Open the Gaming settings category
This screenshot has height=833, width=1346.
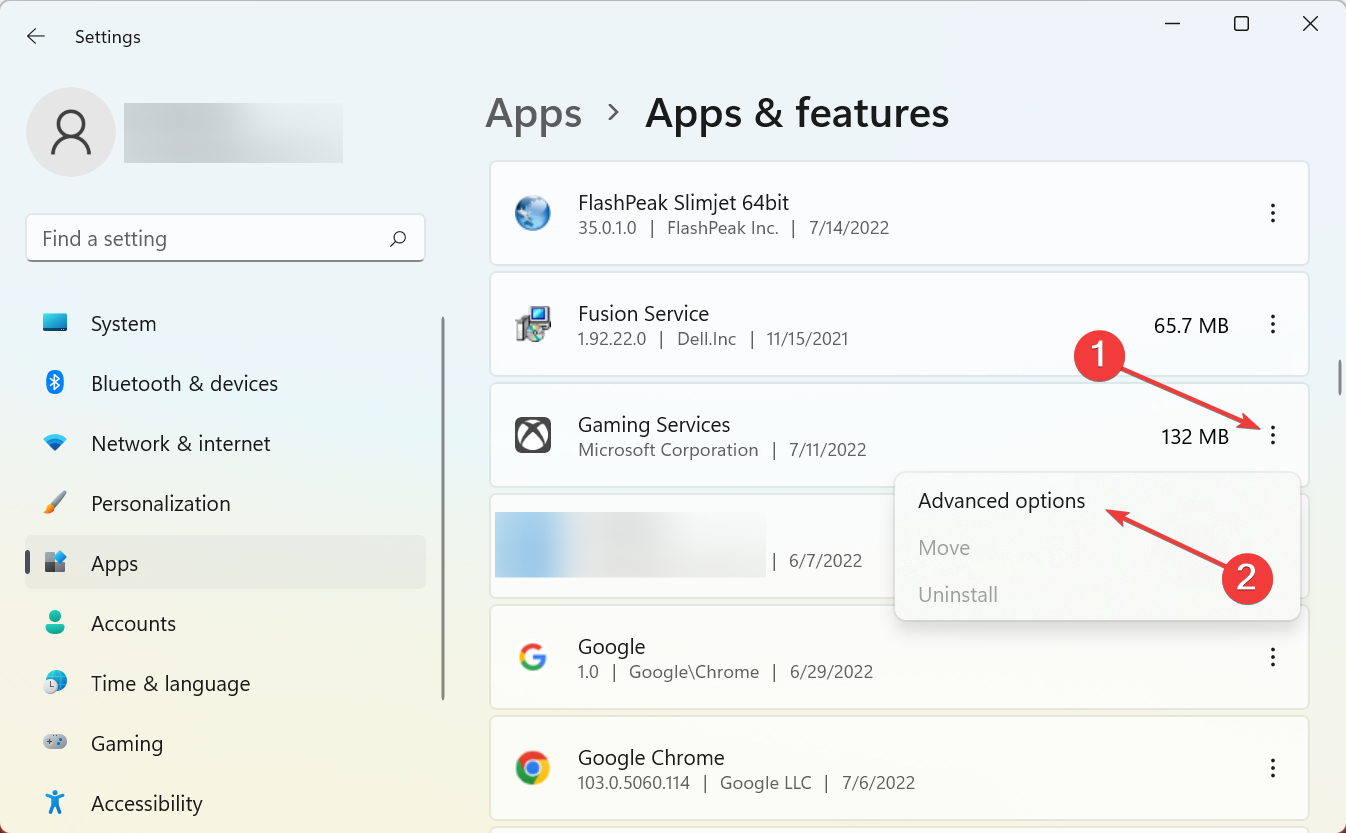(225, 744)
